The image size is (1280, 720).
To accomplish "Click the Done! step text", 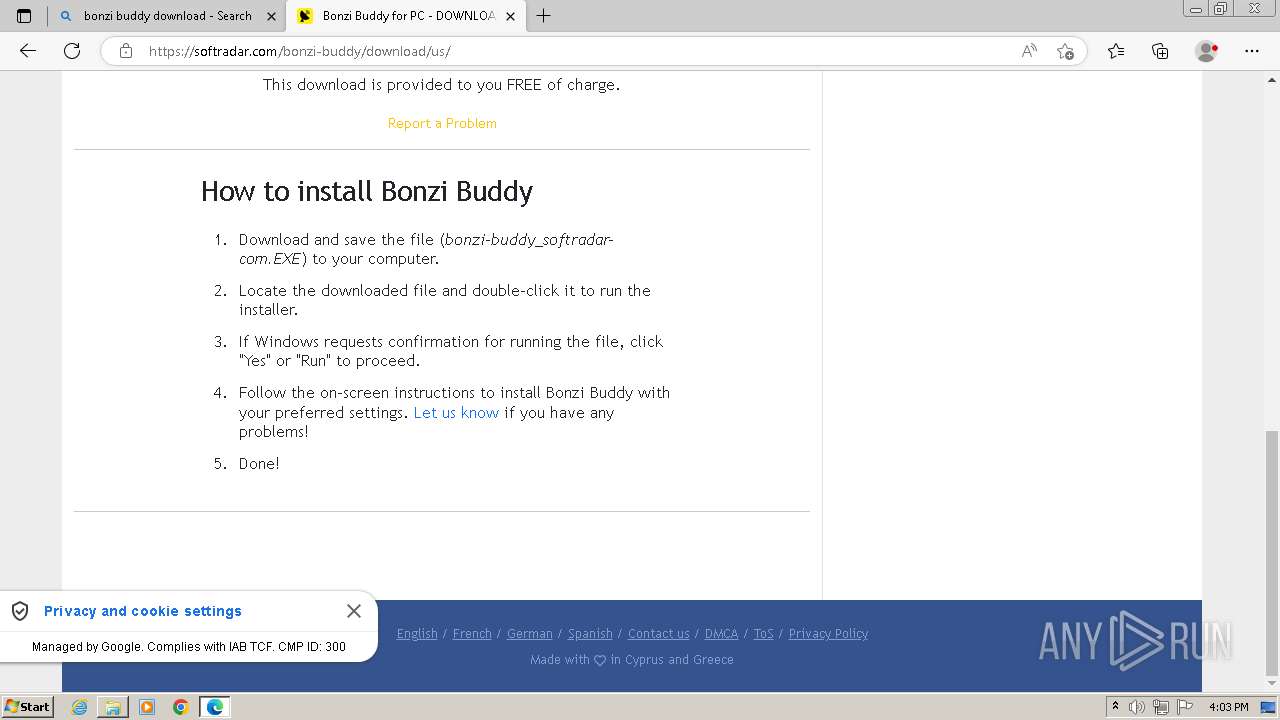I will coord(259,463).
